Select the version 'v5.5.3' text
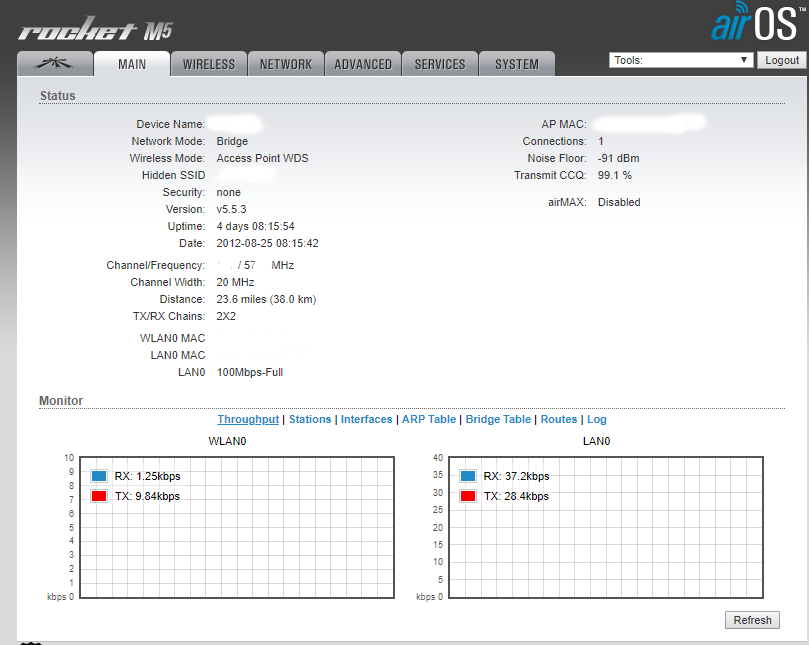Image resolution: width=809 pixels, height=645 pixels. point(231,209)
